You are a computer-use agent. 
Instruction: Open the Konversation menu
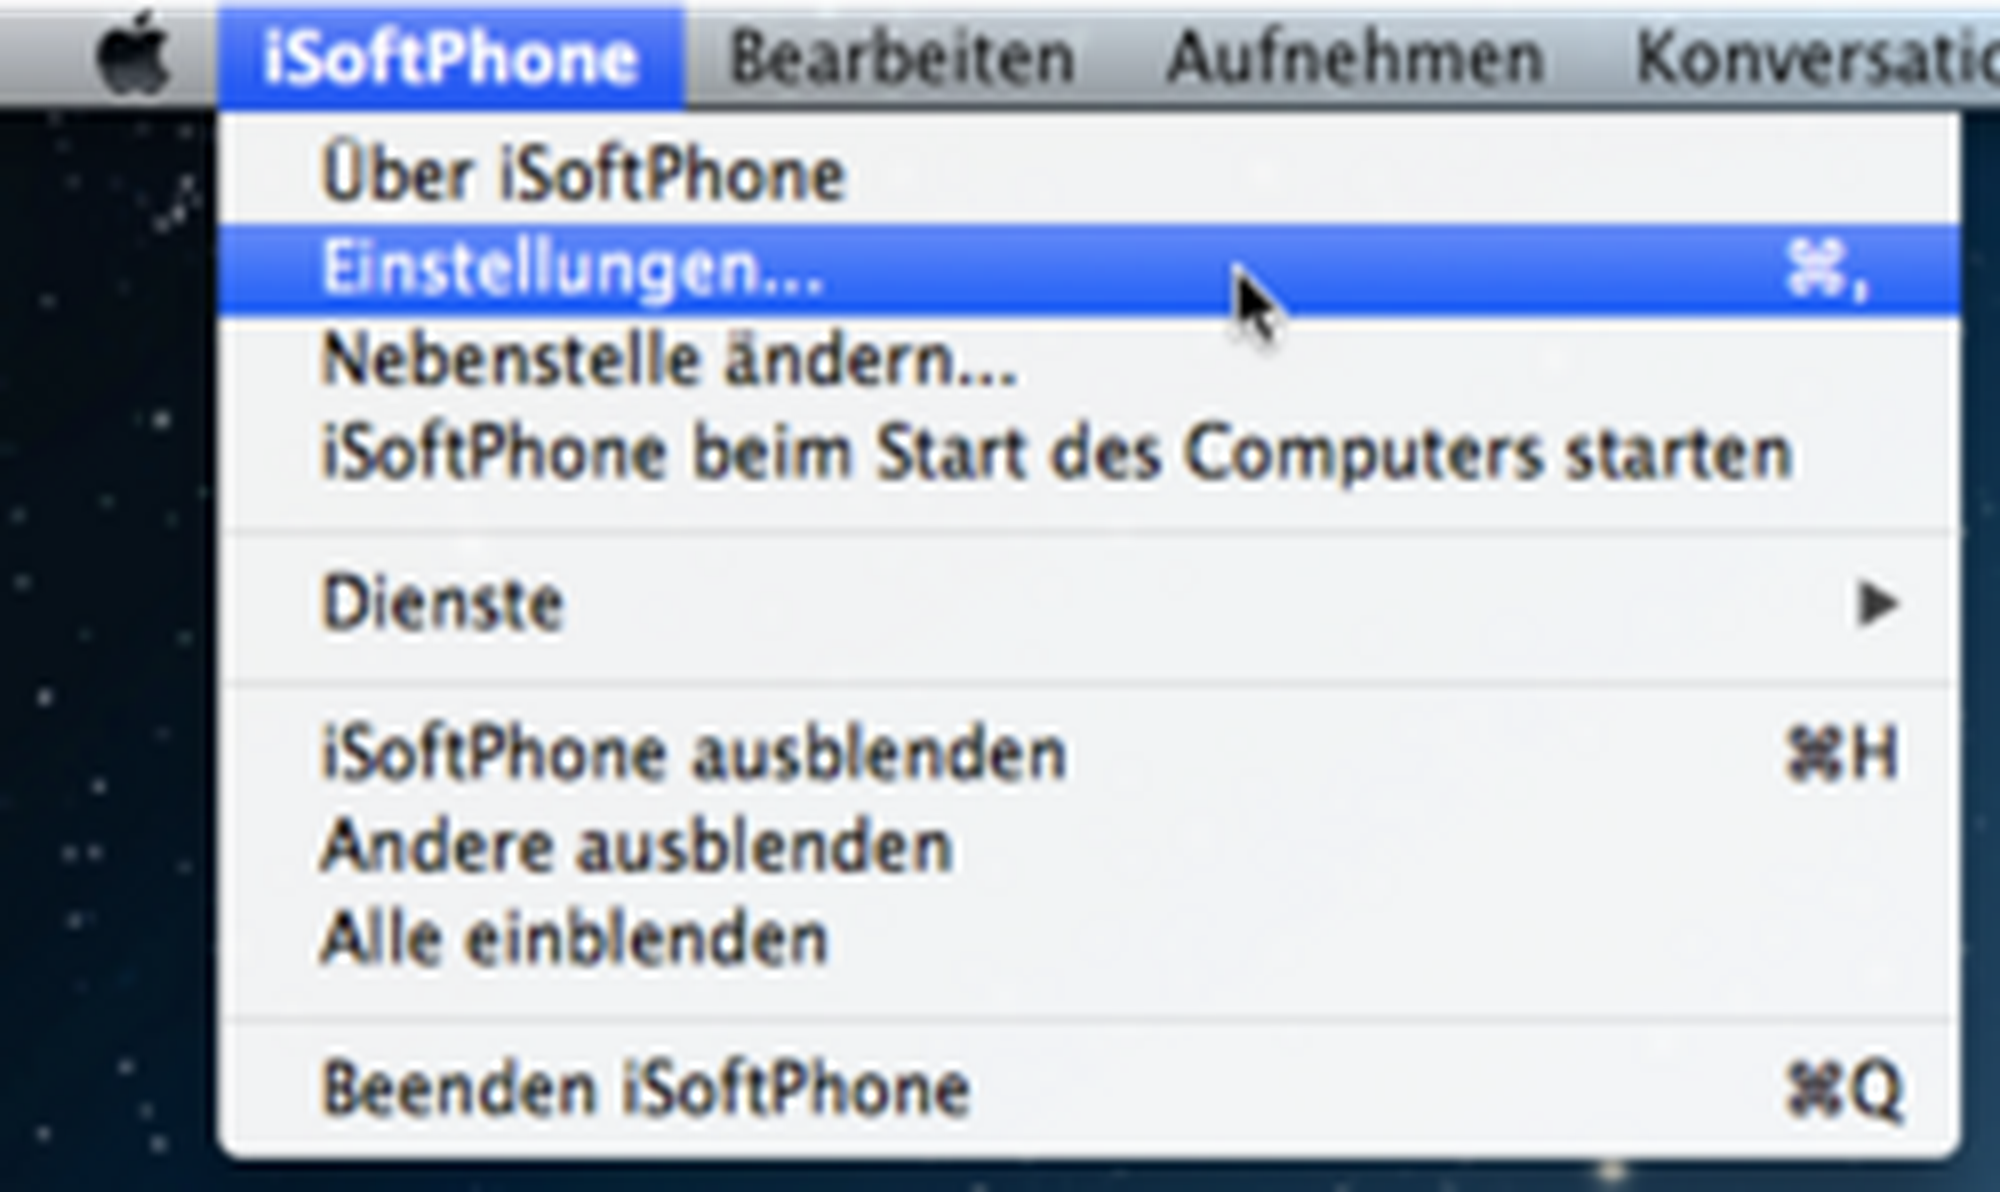click(1815, 57)
